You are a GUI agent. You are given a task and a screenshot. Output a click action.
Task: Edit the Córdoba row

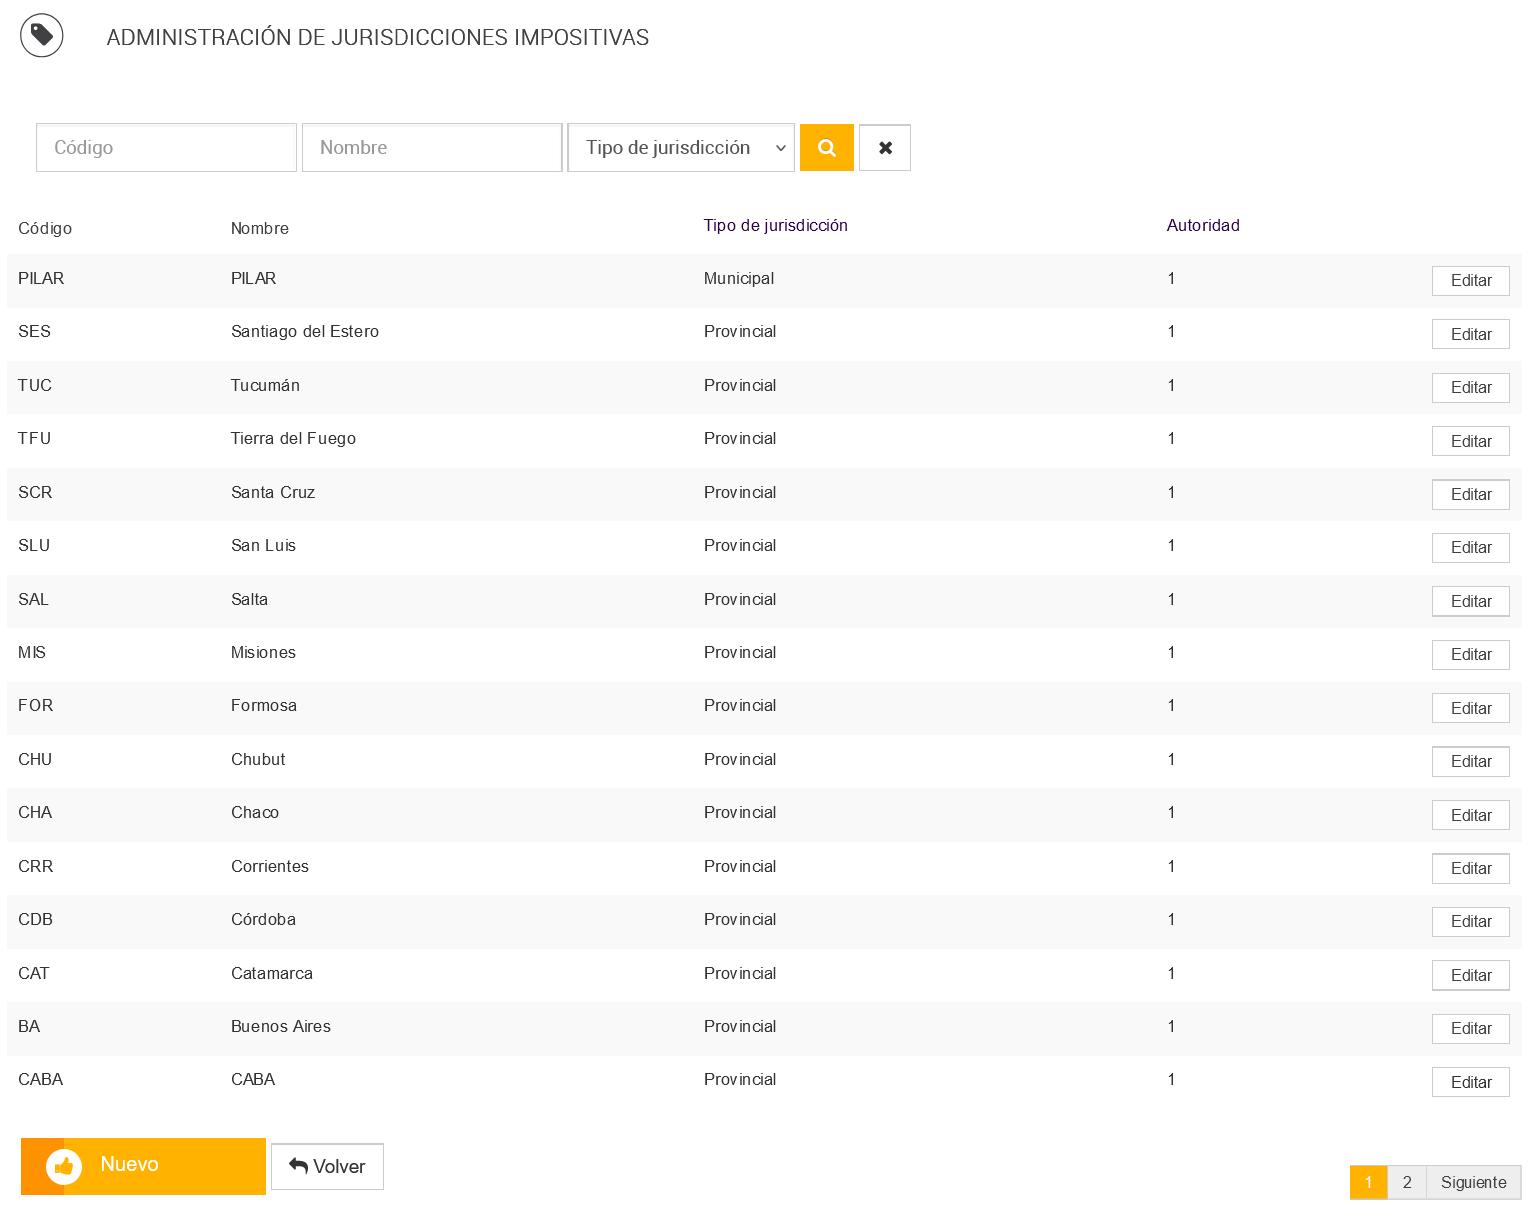pyautogui.click(x=1470, y=922)
